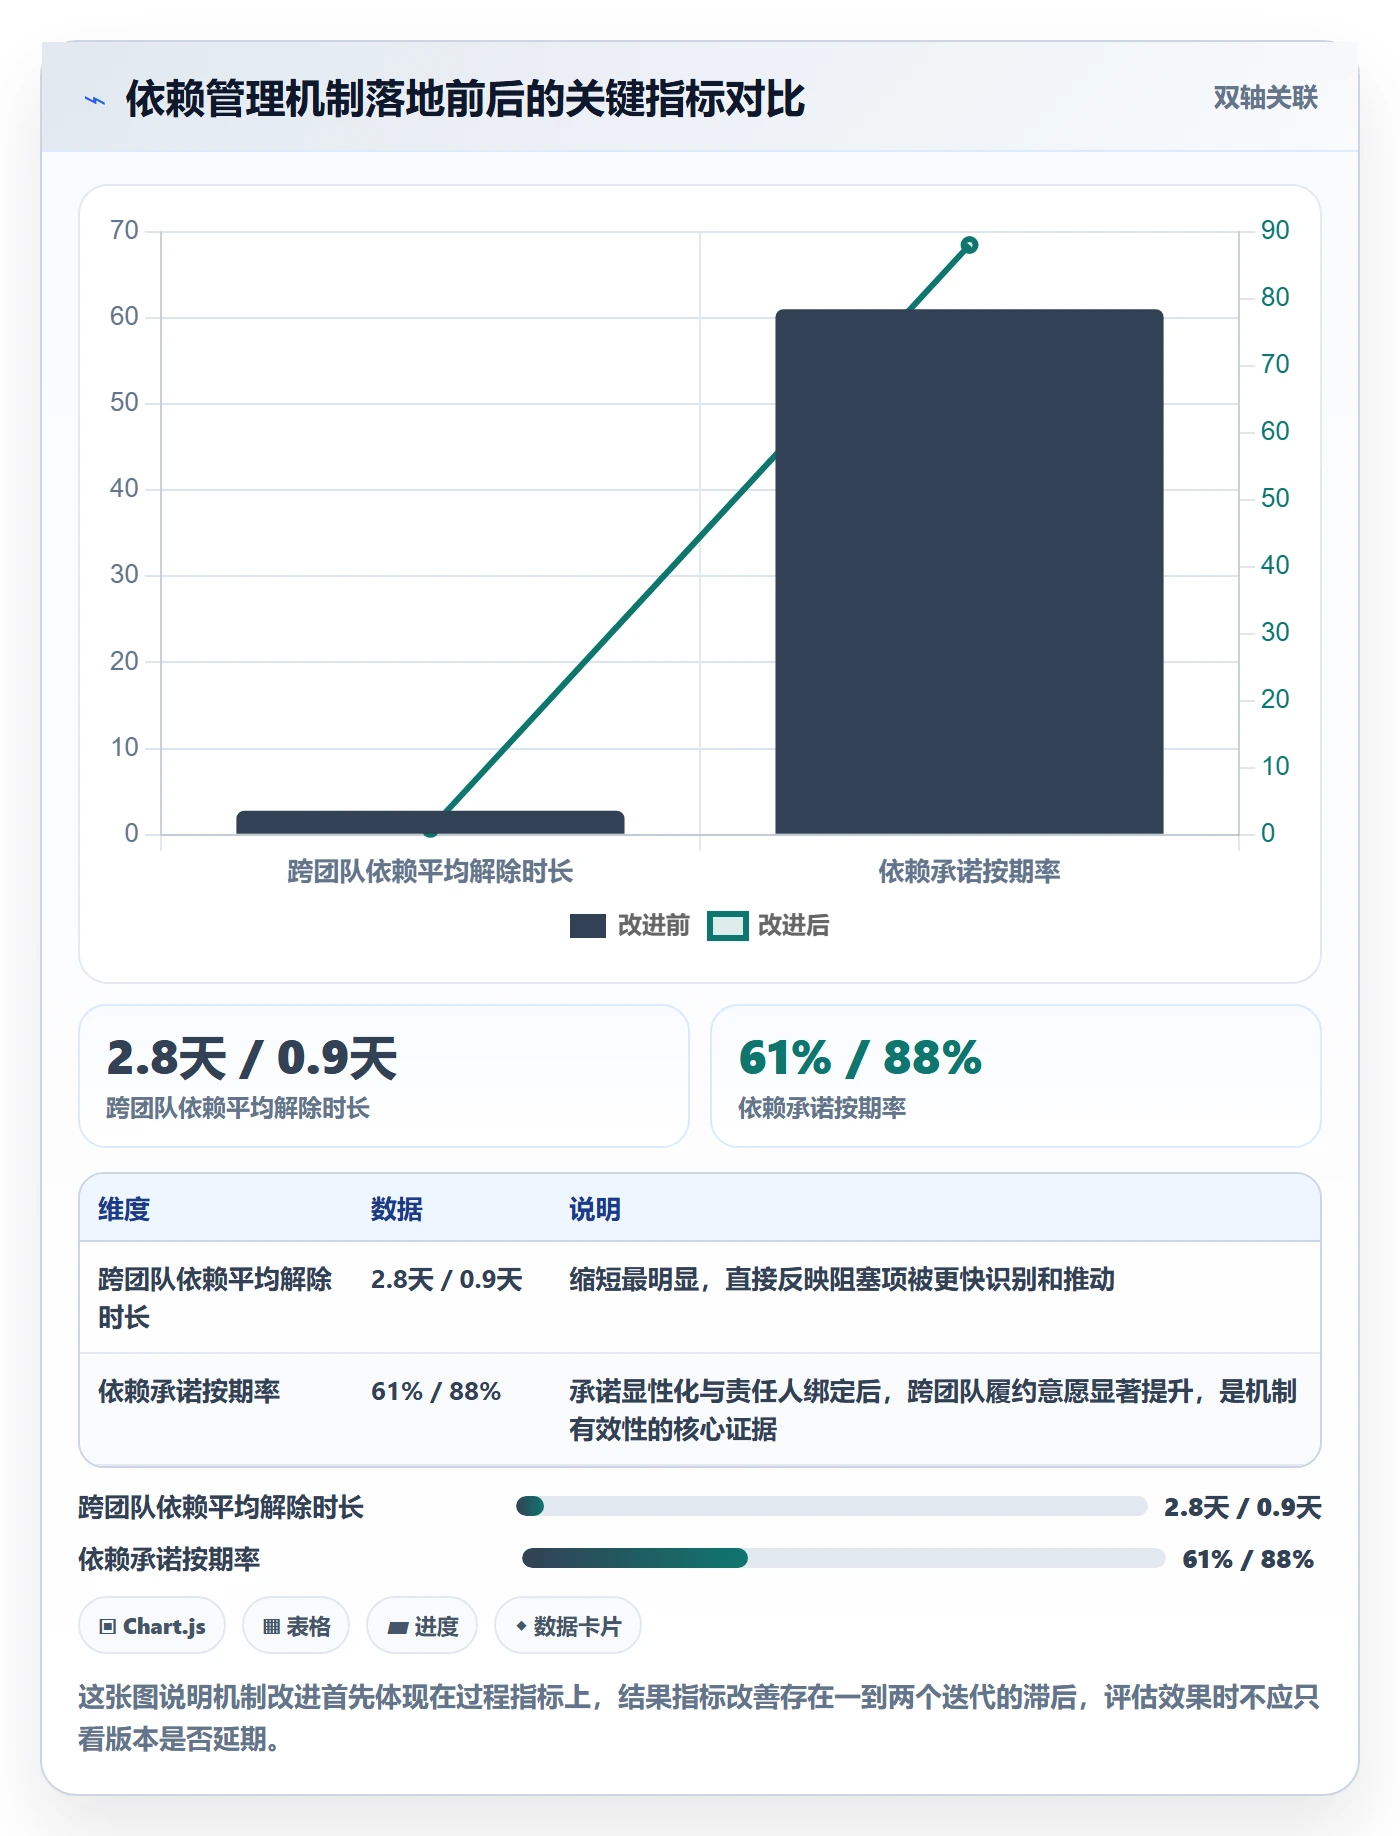The width and height of the screenshot is (1400, 1836).
Task: Click the 数据 column header
Action: click(397, 1209)
